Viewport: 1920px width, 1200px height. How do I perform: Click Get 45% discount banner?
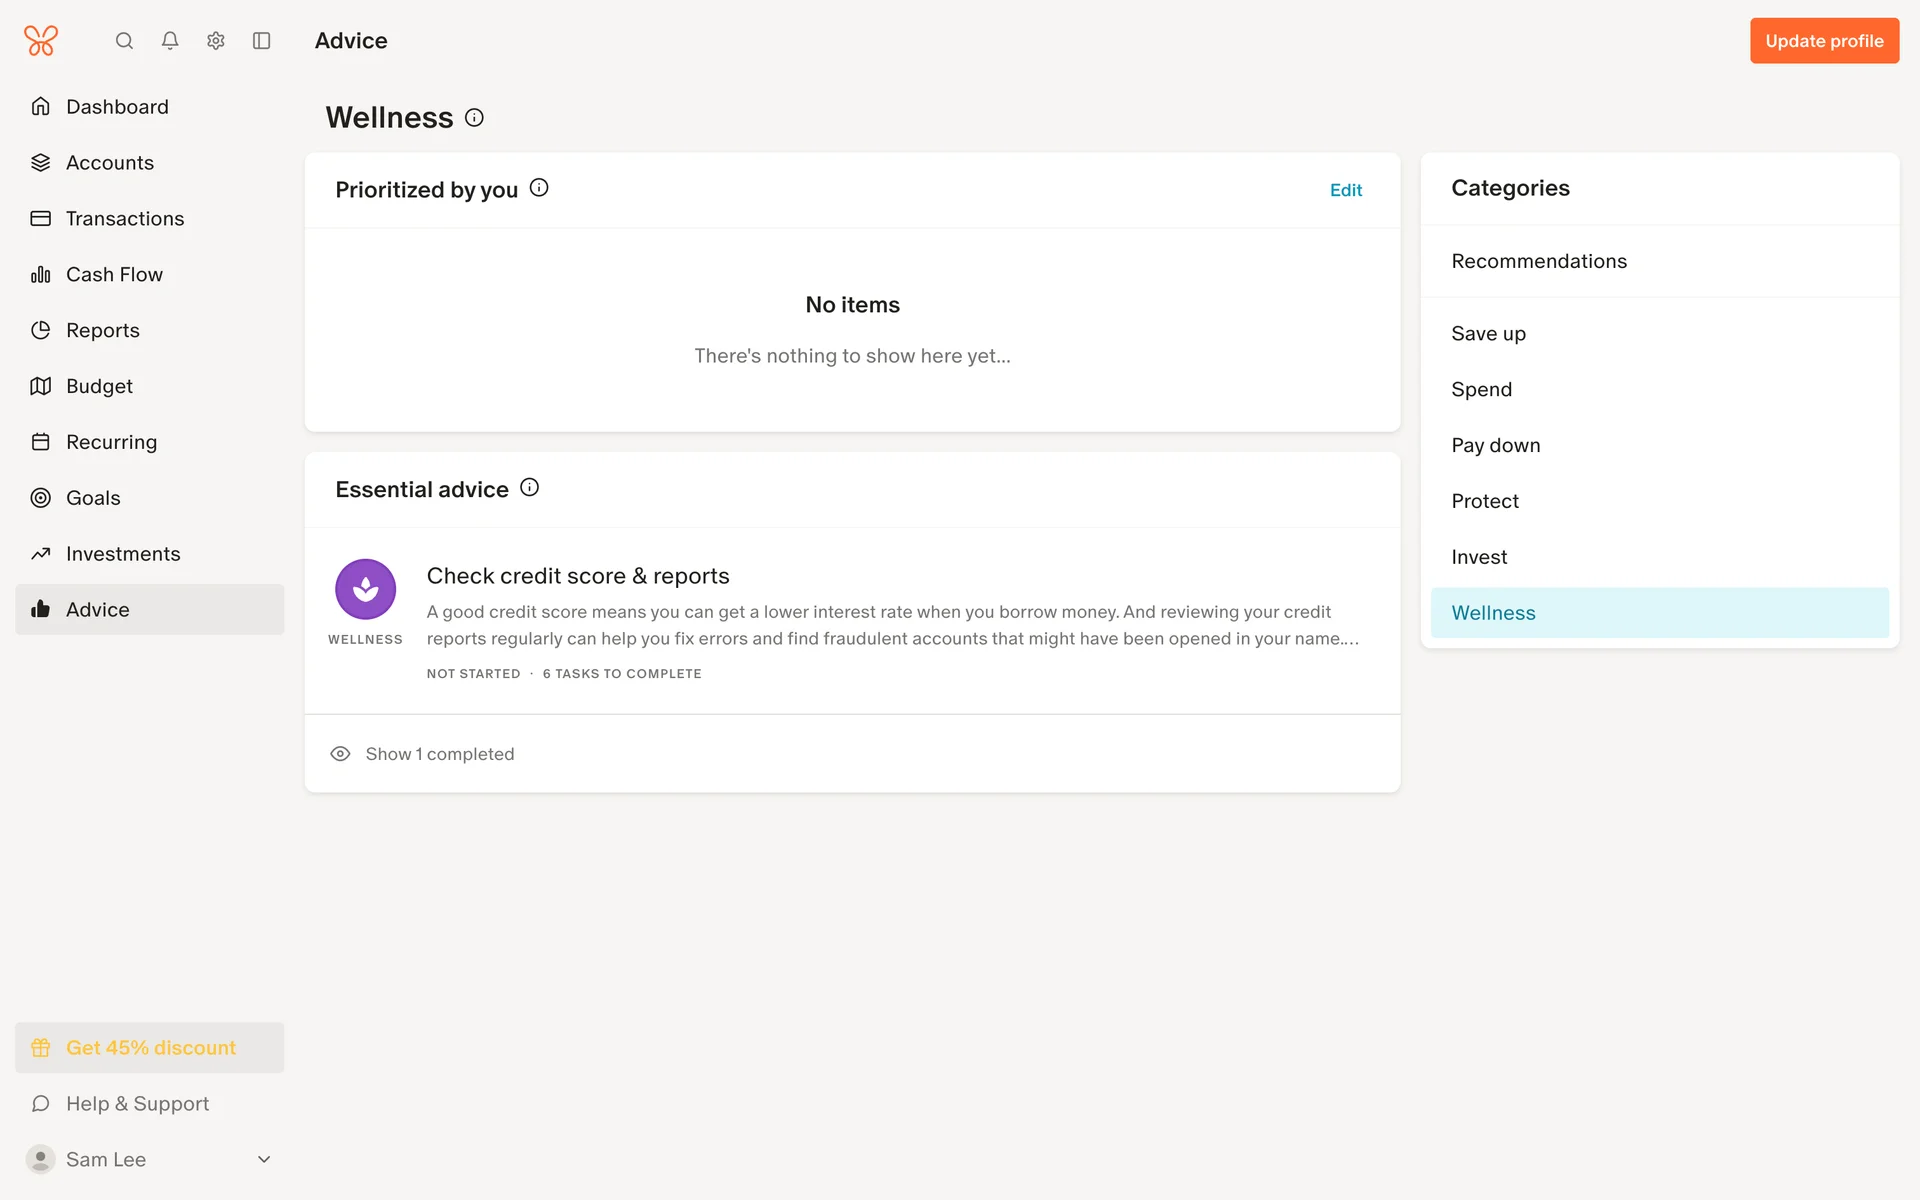150,1047
